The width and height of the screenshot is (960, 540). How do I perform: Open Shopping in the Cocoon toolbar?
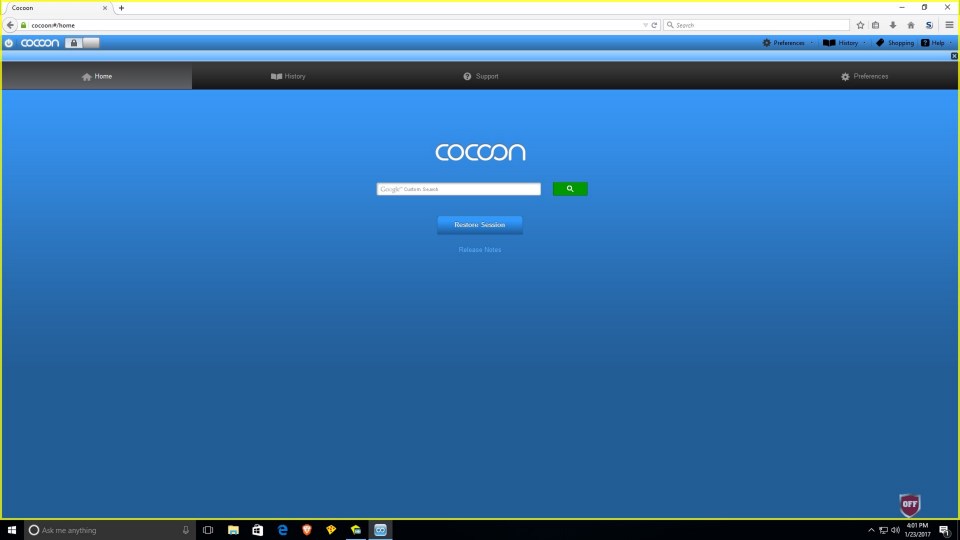coord(894,43)
